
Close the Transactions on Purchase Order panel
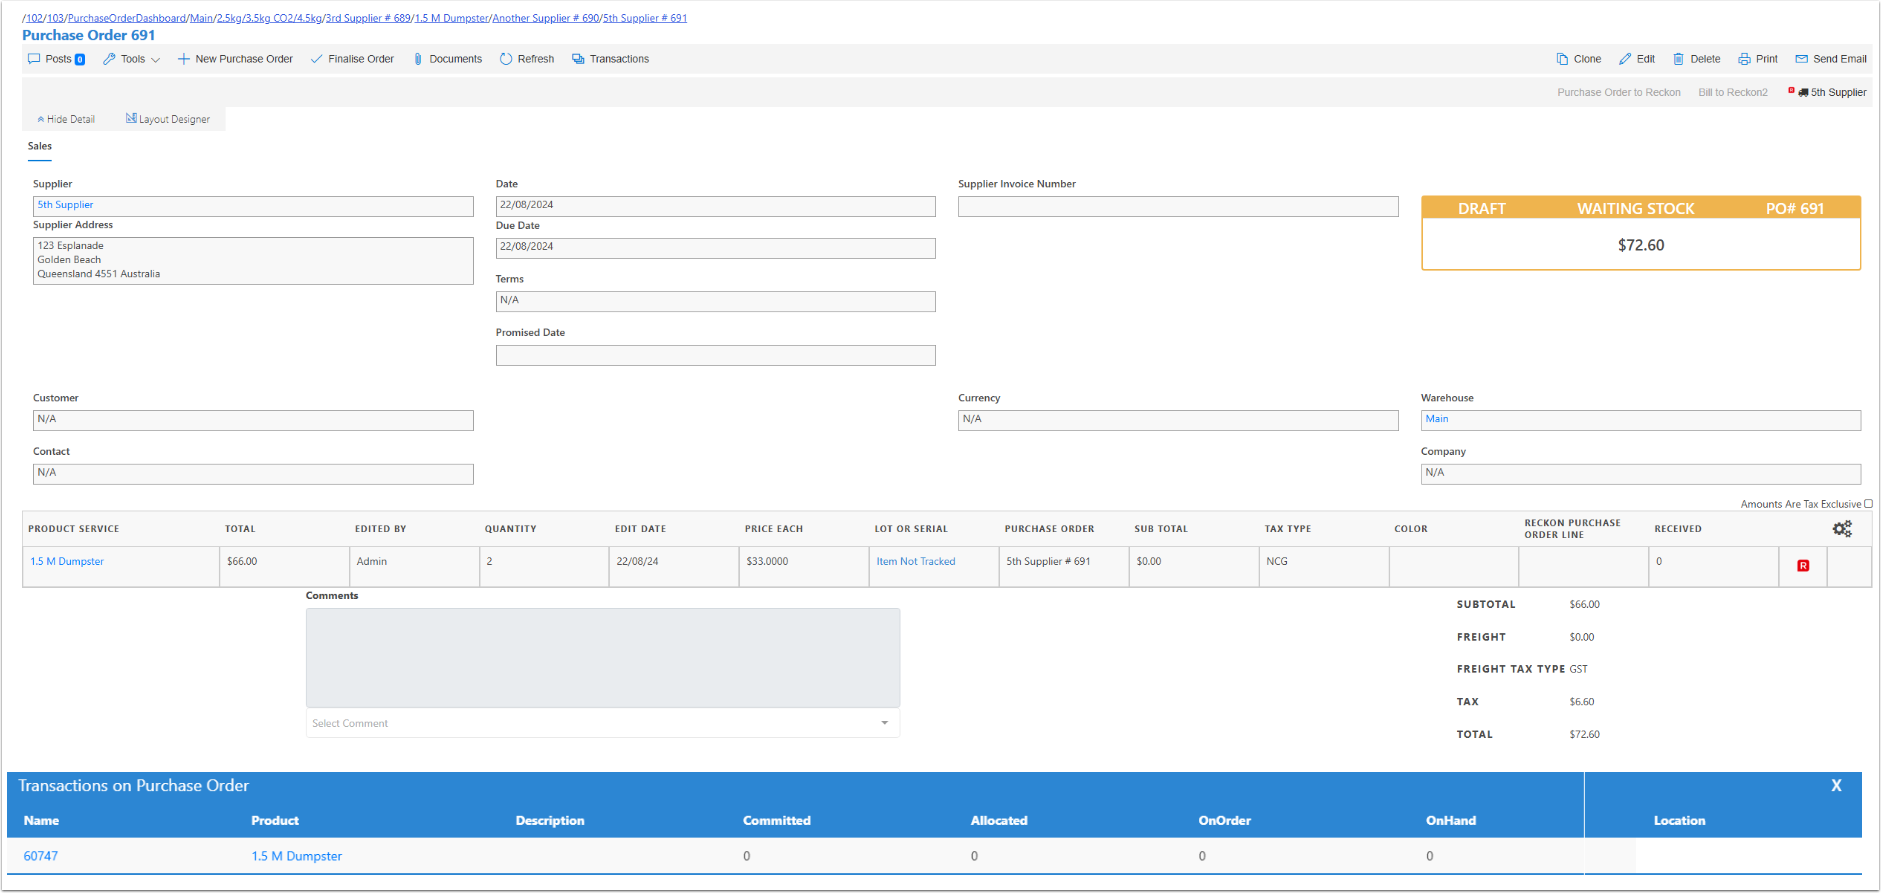pos(1836,786)
